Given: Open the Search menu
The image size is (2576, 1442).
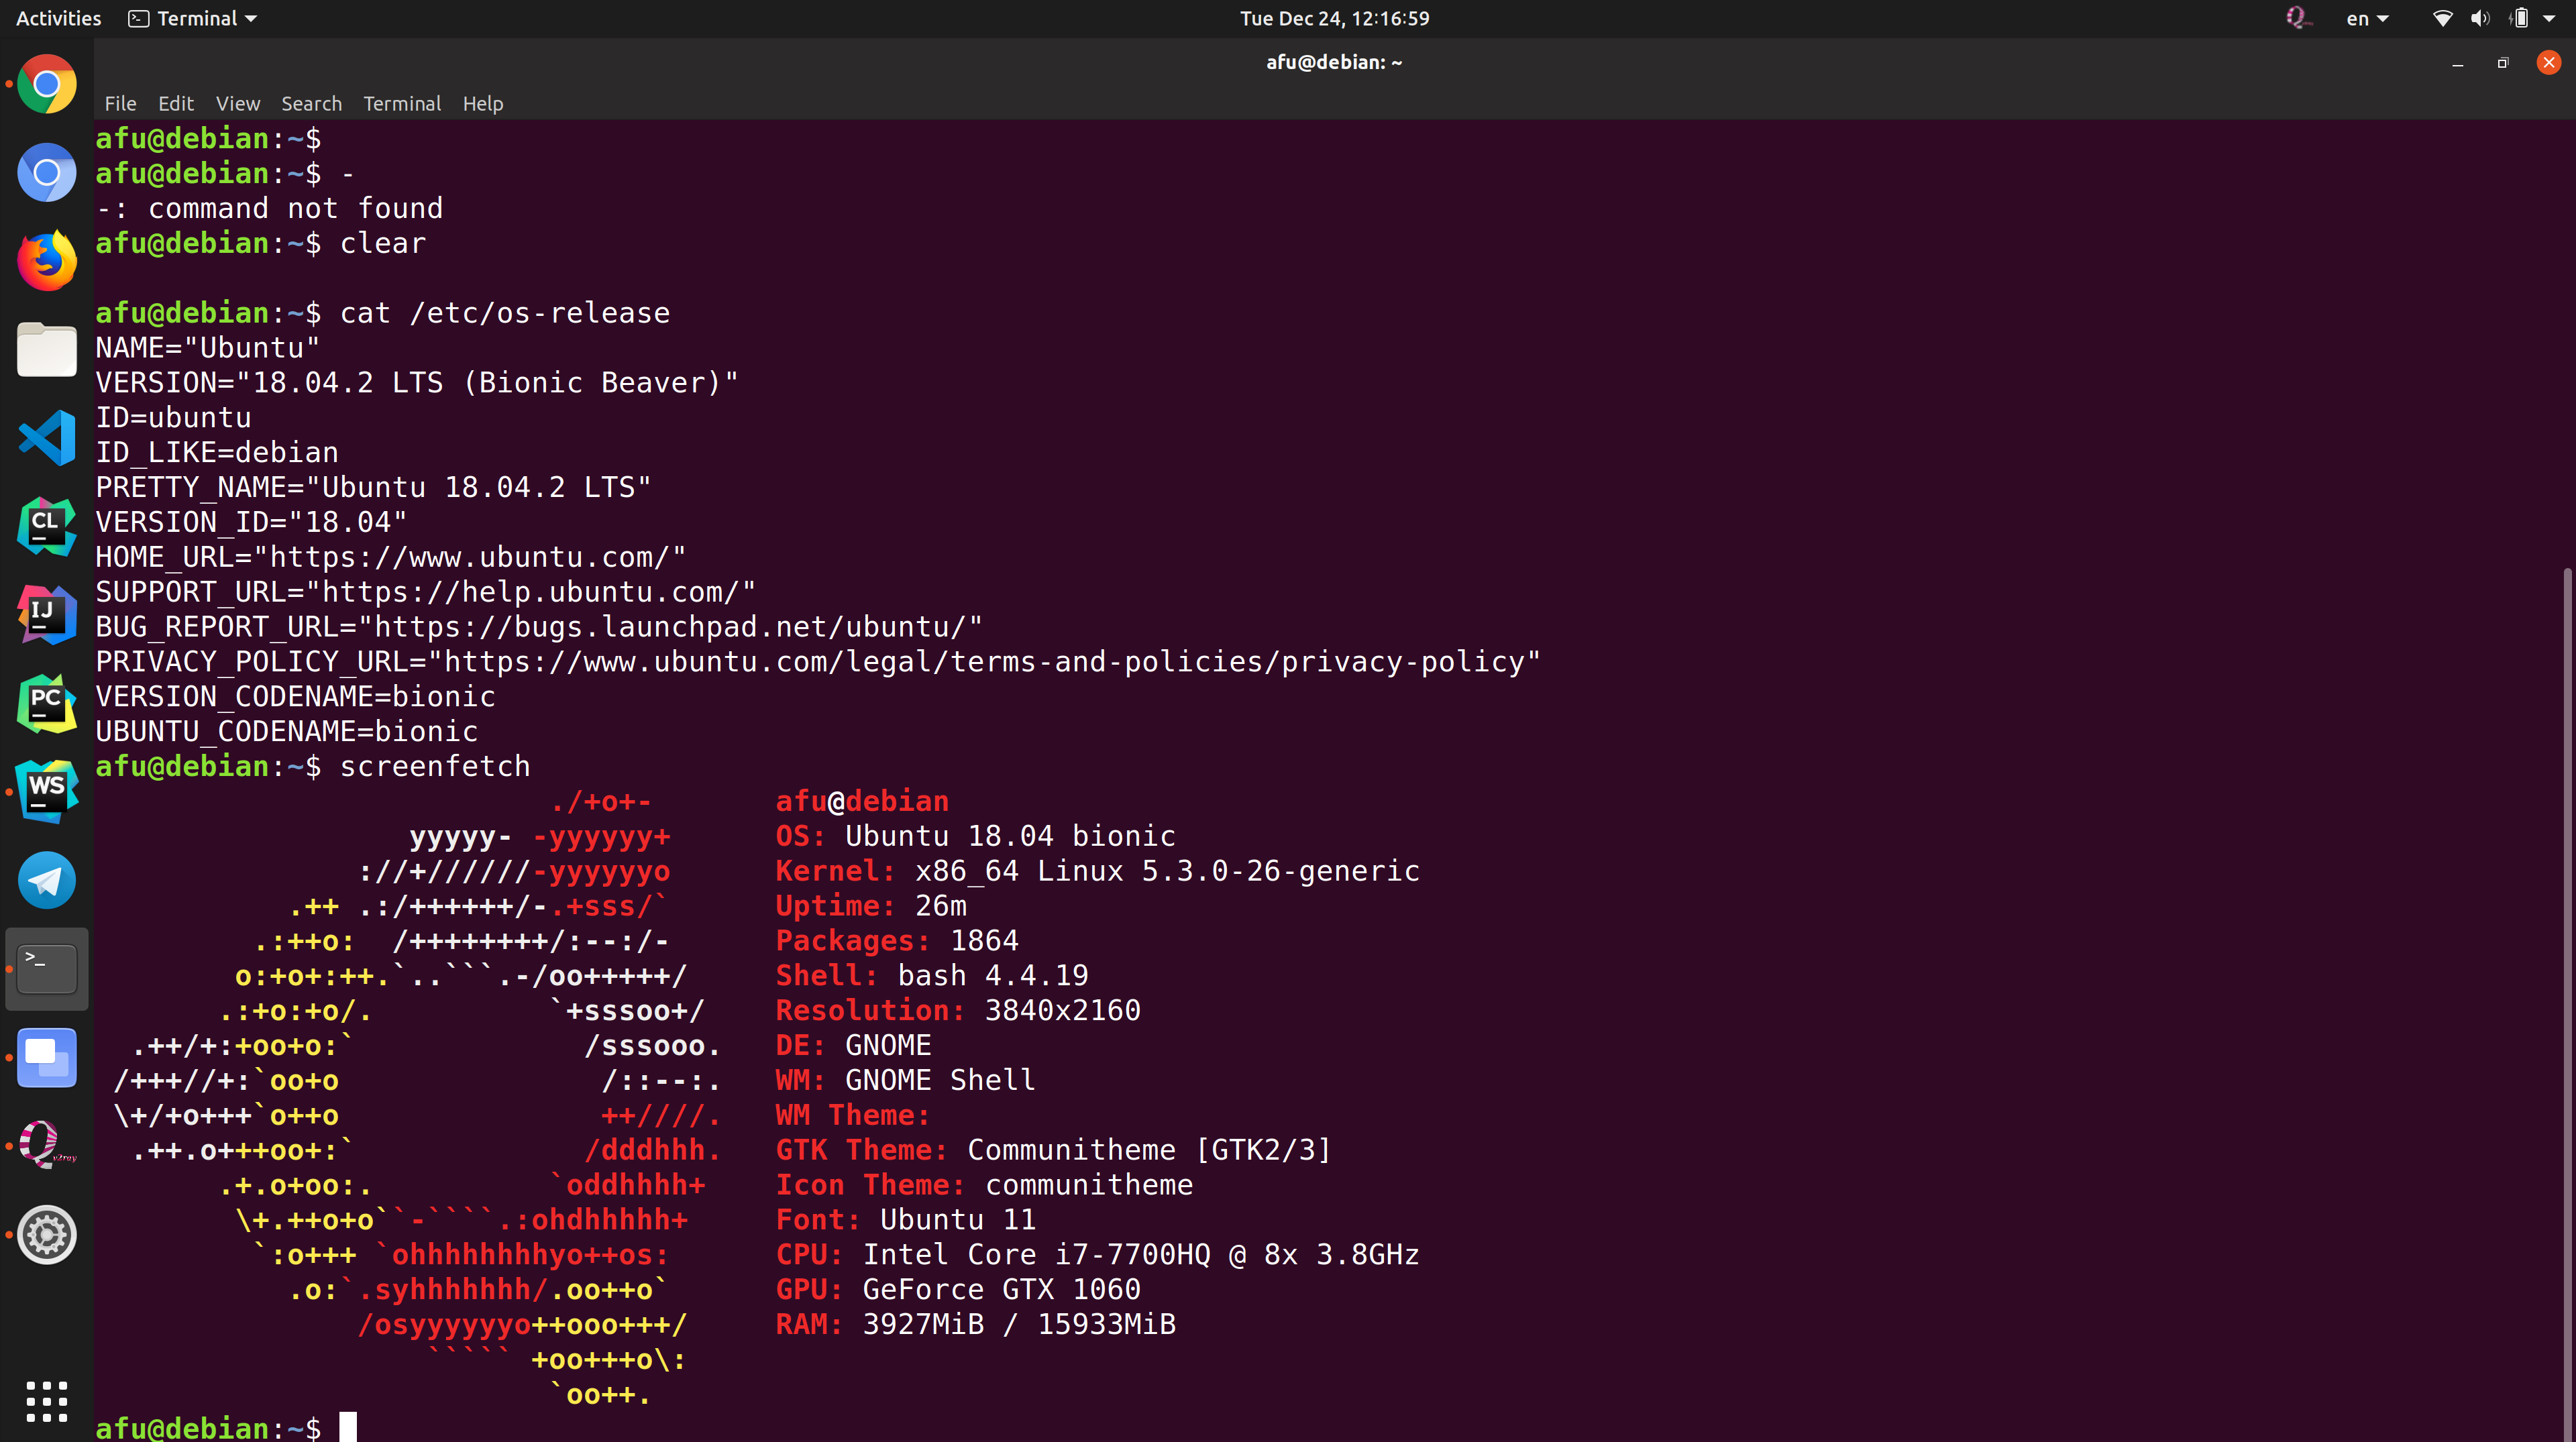Looking at the screenshot, I should [x=311, y=103].
